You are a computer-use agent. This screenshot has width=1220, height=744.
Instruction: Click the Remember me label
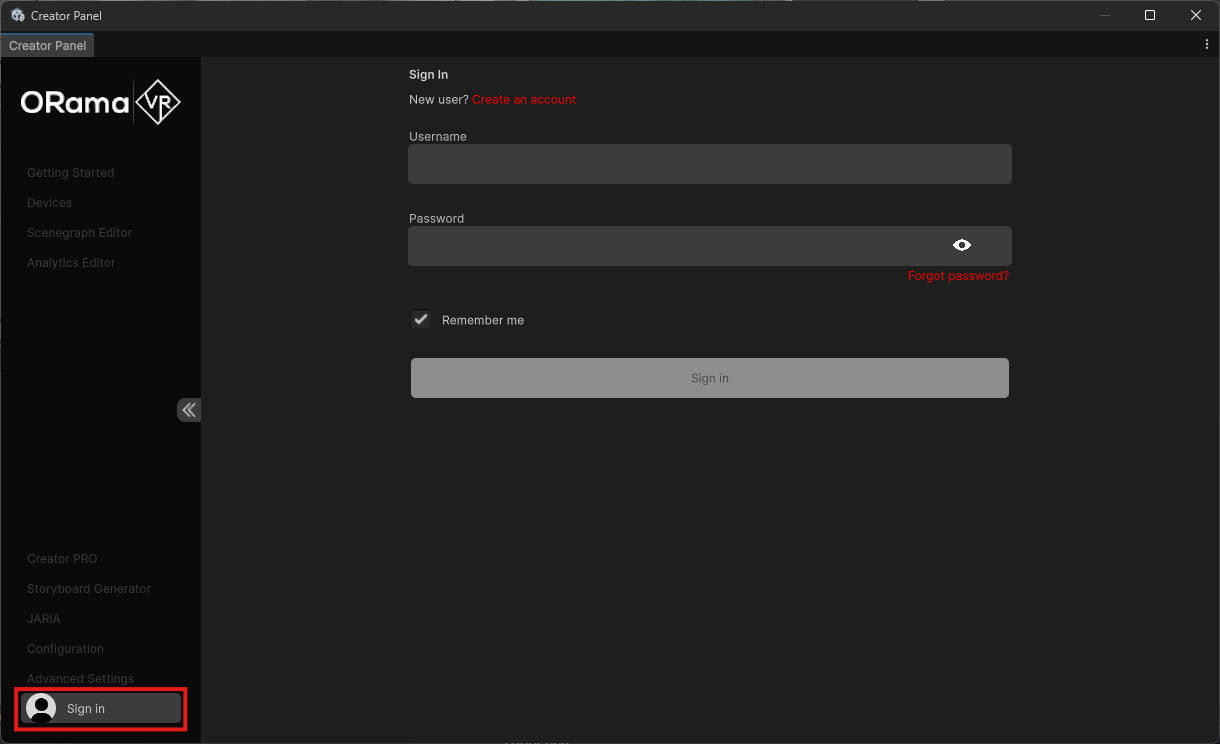pos(483,321)
